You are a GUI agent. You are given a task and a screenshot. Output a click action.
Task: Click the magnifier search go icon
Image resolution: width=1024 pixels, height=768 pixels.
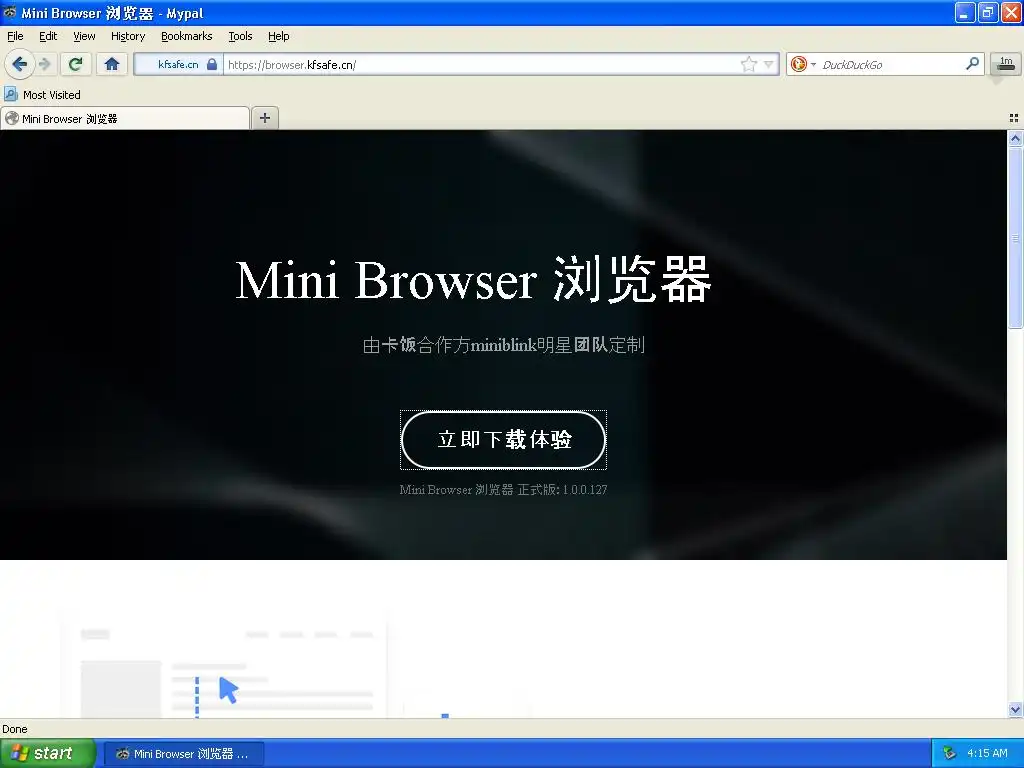pyautogui.click(x=972, y=63)
